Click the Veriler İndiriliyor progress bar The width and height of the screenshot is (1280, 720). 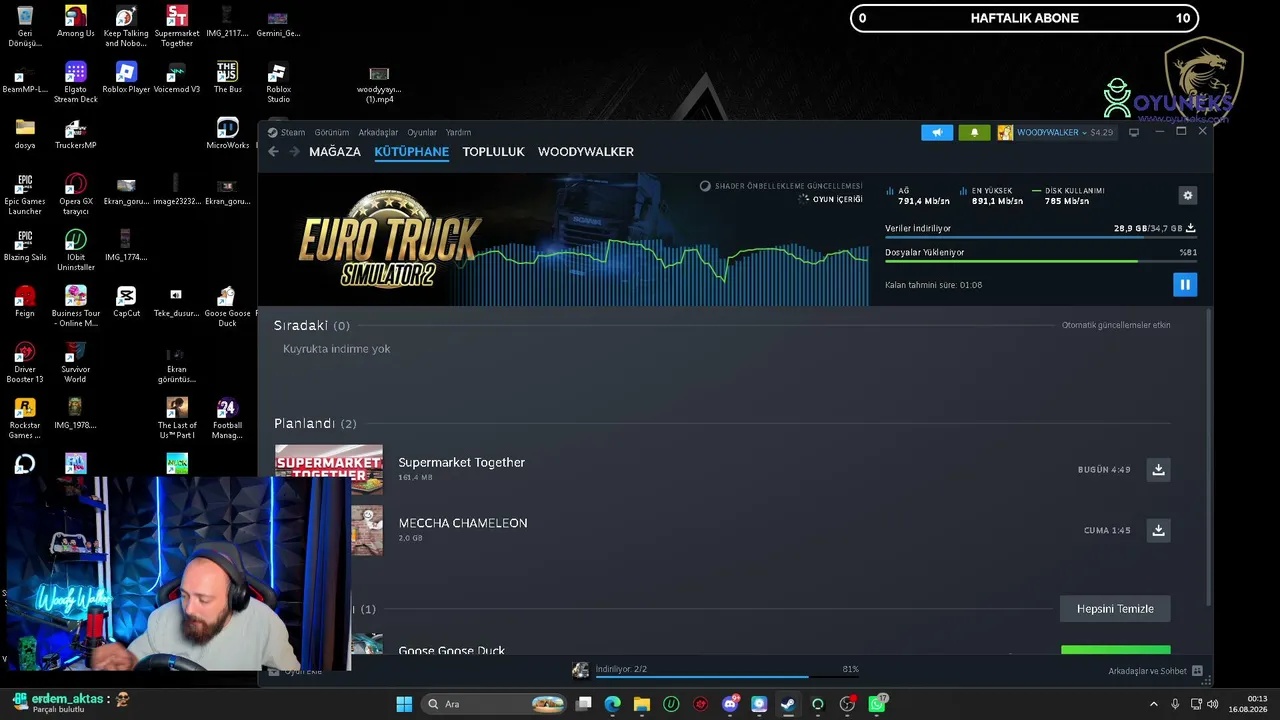(x=1040, y=238)
